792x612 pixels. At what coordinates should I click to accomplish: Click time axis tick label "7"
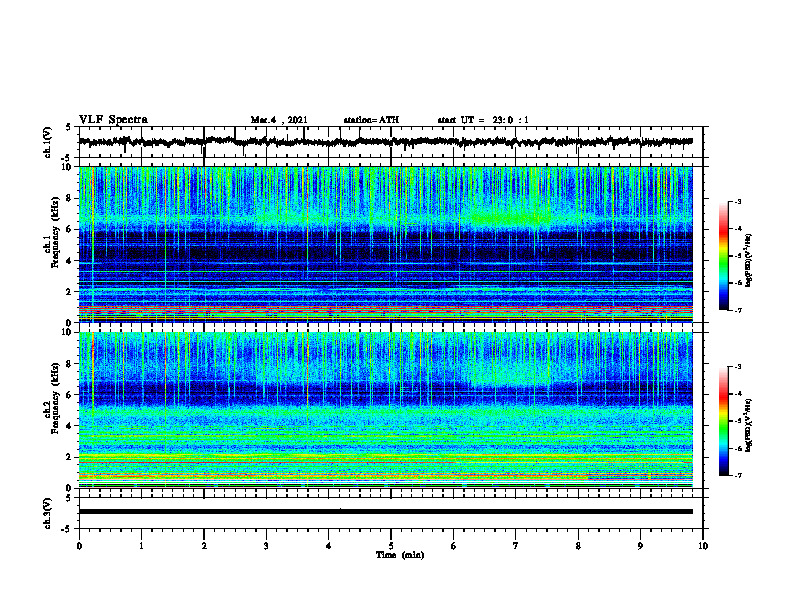(516, 546)
